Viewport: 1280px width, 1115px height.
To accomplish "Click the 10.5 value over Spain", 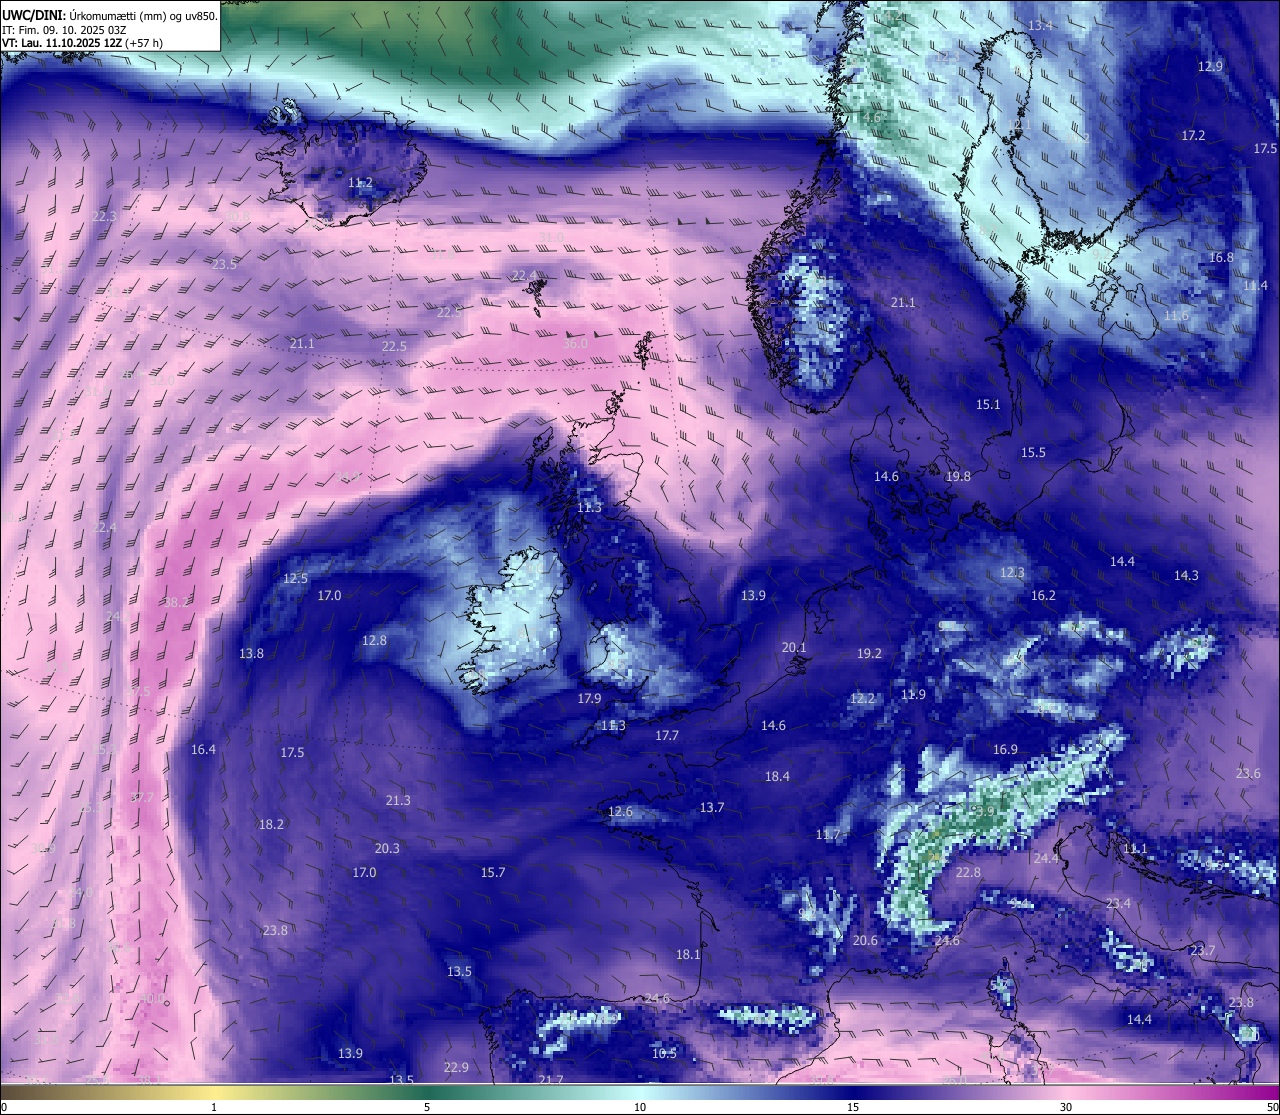I will [x=664, y=1053].
